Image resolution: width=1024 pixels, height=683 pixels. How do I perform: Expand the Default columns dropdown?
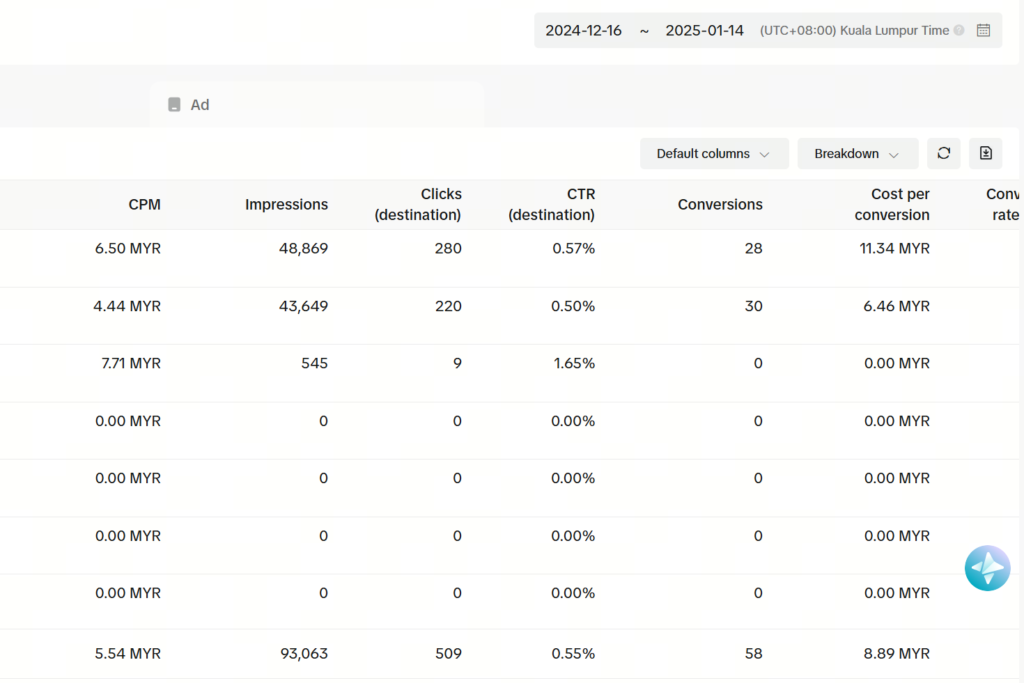click(713, 154)
